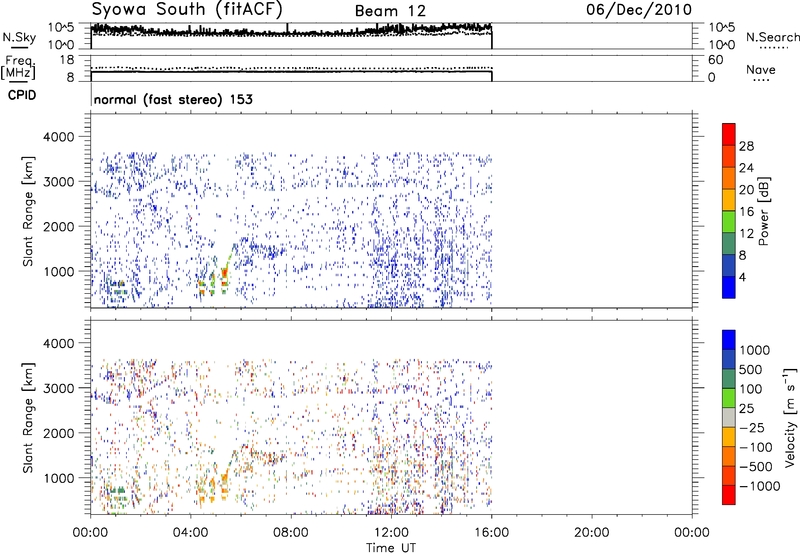800x554 pixels.
Task: Click the 'N.Search' legend label
Action: tap(772, 37)
